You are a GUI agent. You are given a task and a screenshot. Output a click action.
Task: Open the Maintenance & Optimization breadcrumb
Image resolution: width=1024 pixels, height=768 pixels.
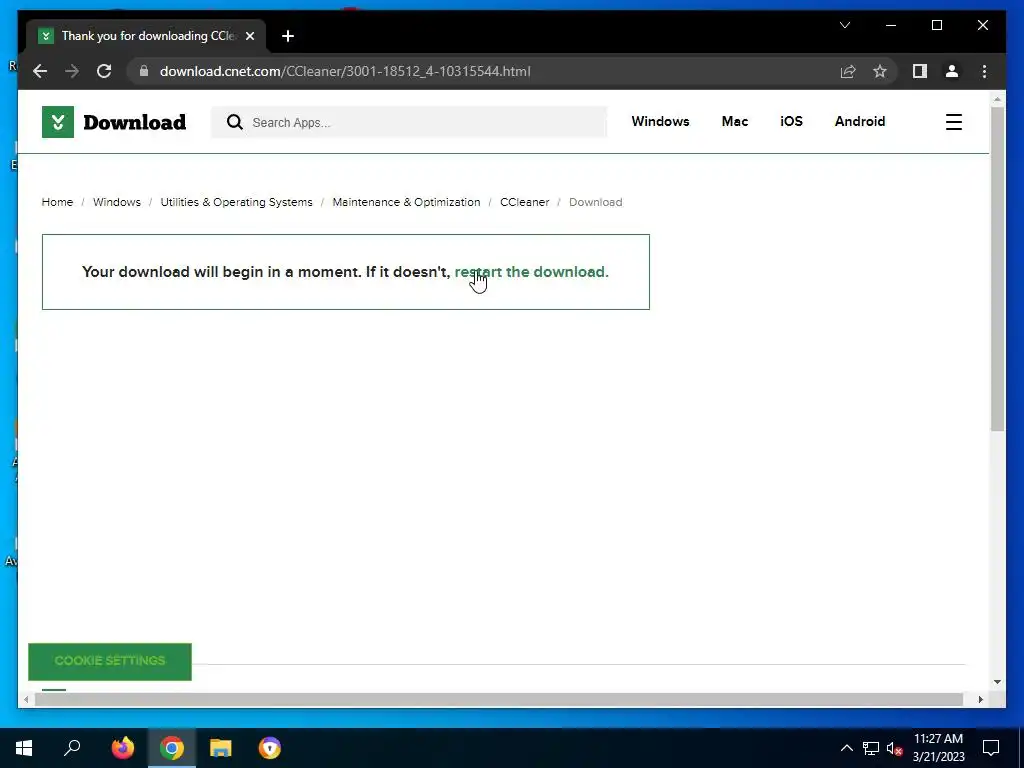click(x=406, y=202)
